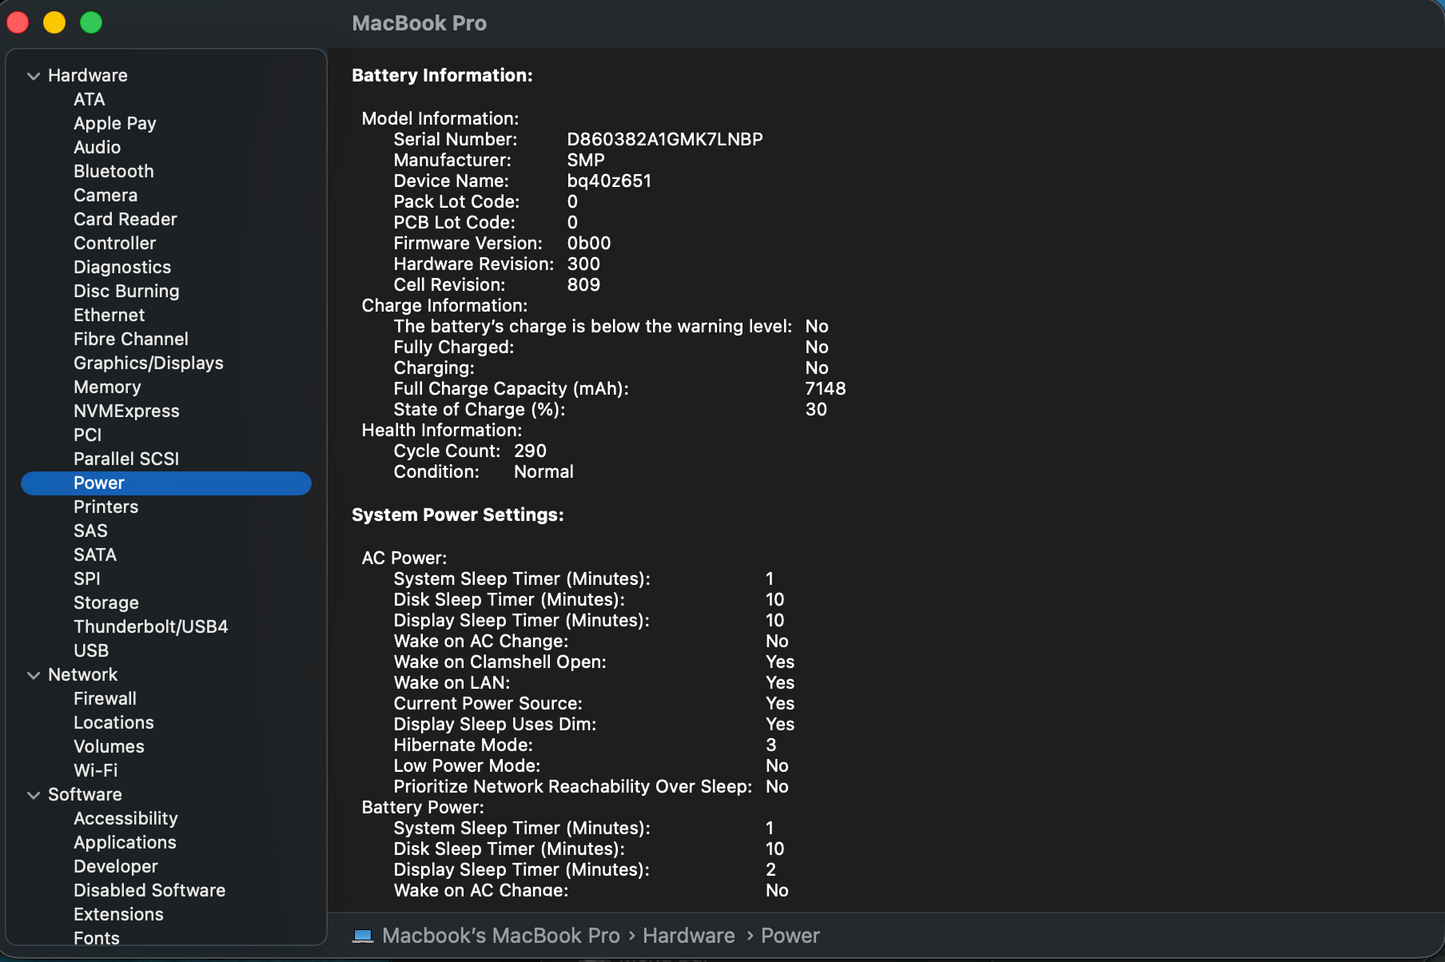Click the Cell Revision value 809
Screen dimensions: 1445x962
(584, 285)
